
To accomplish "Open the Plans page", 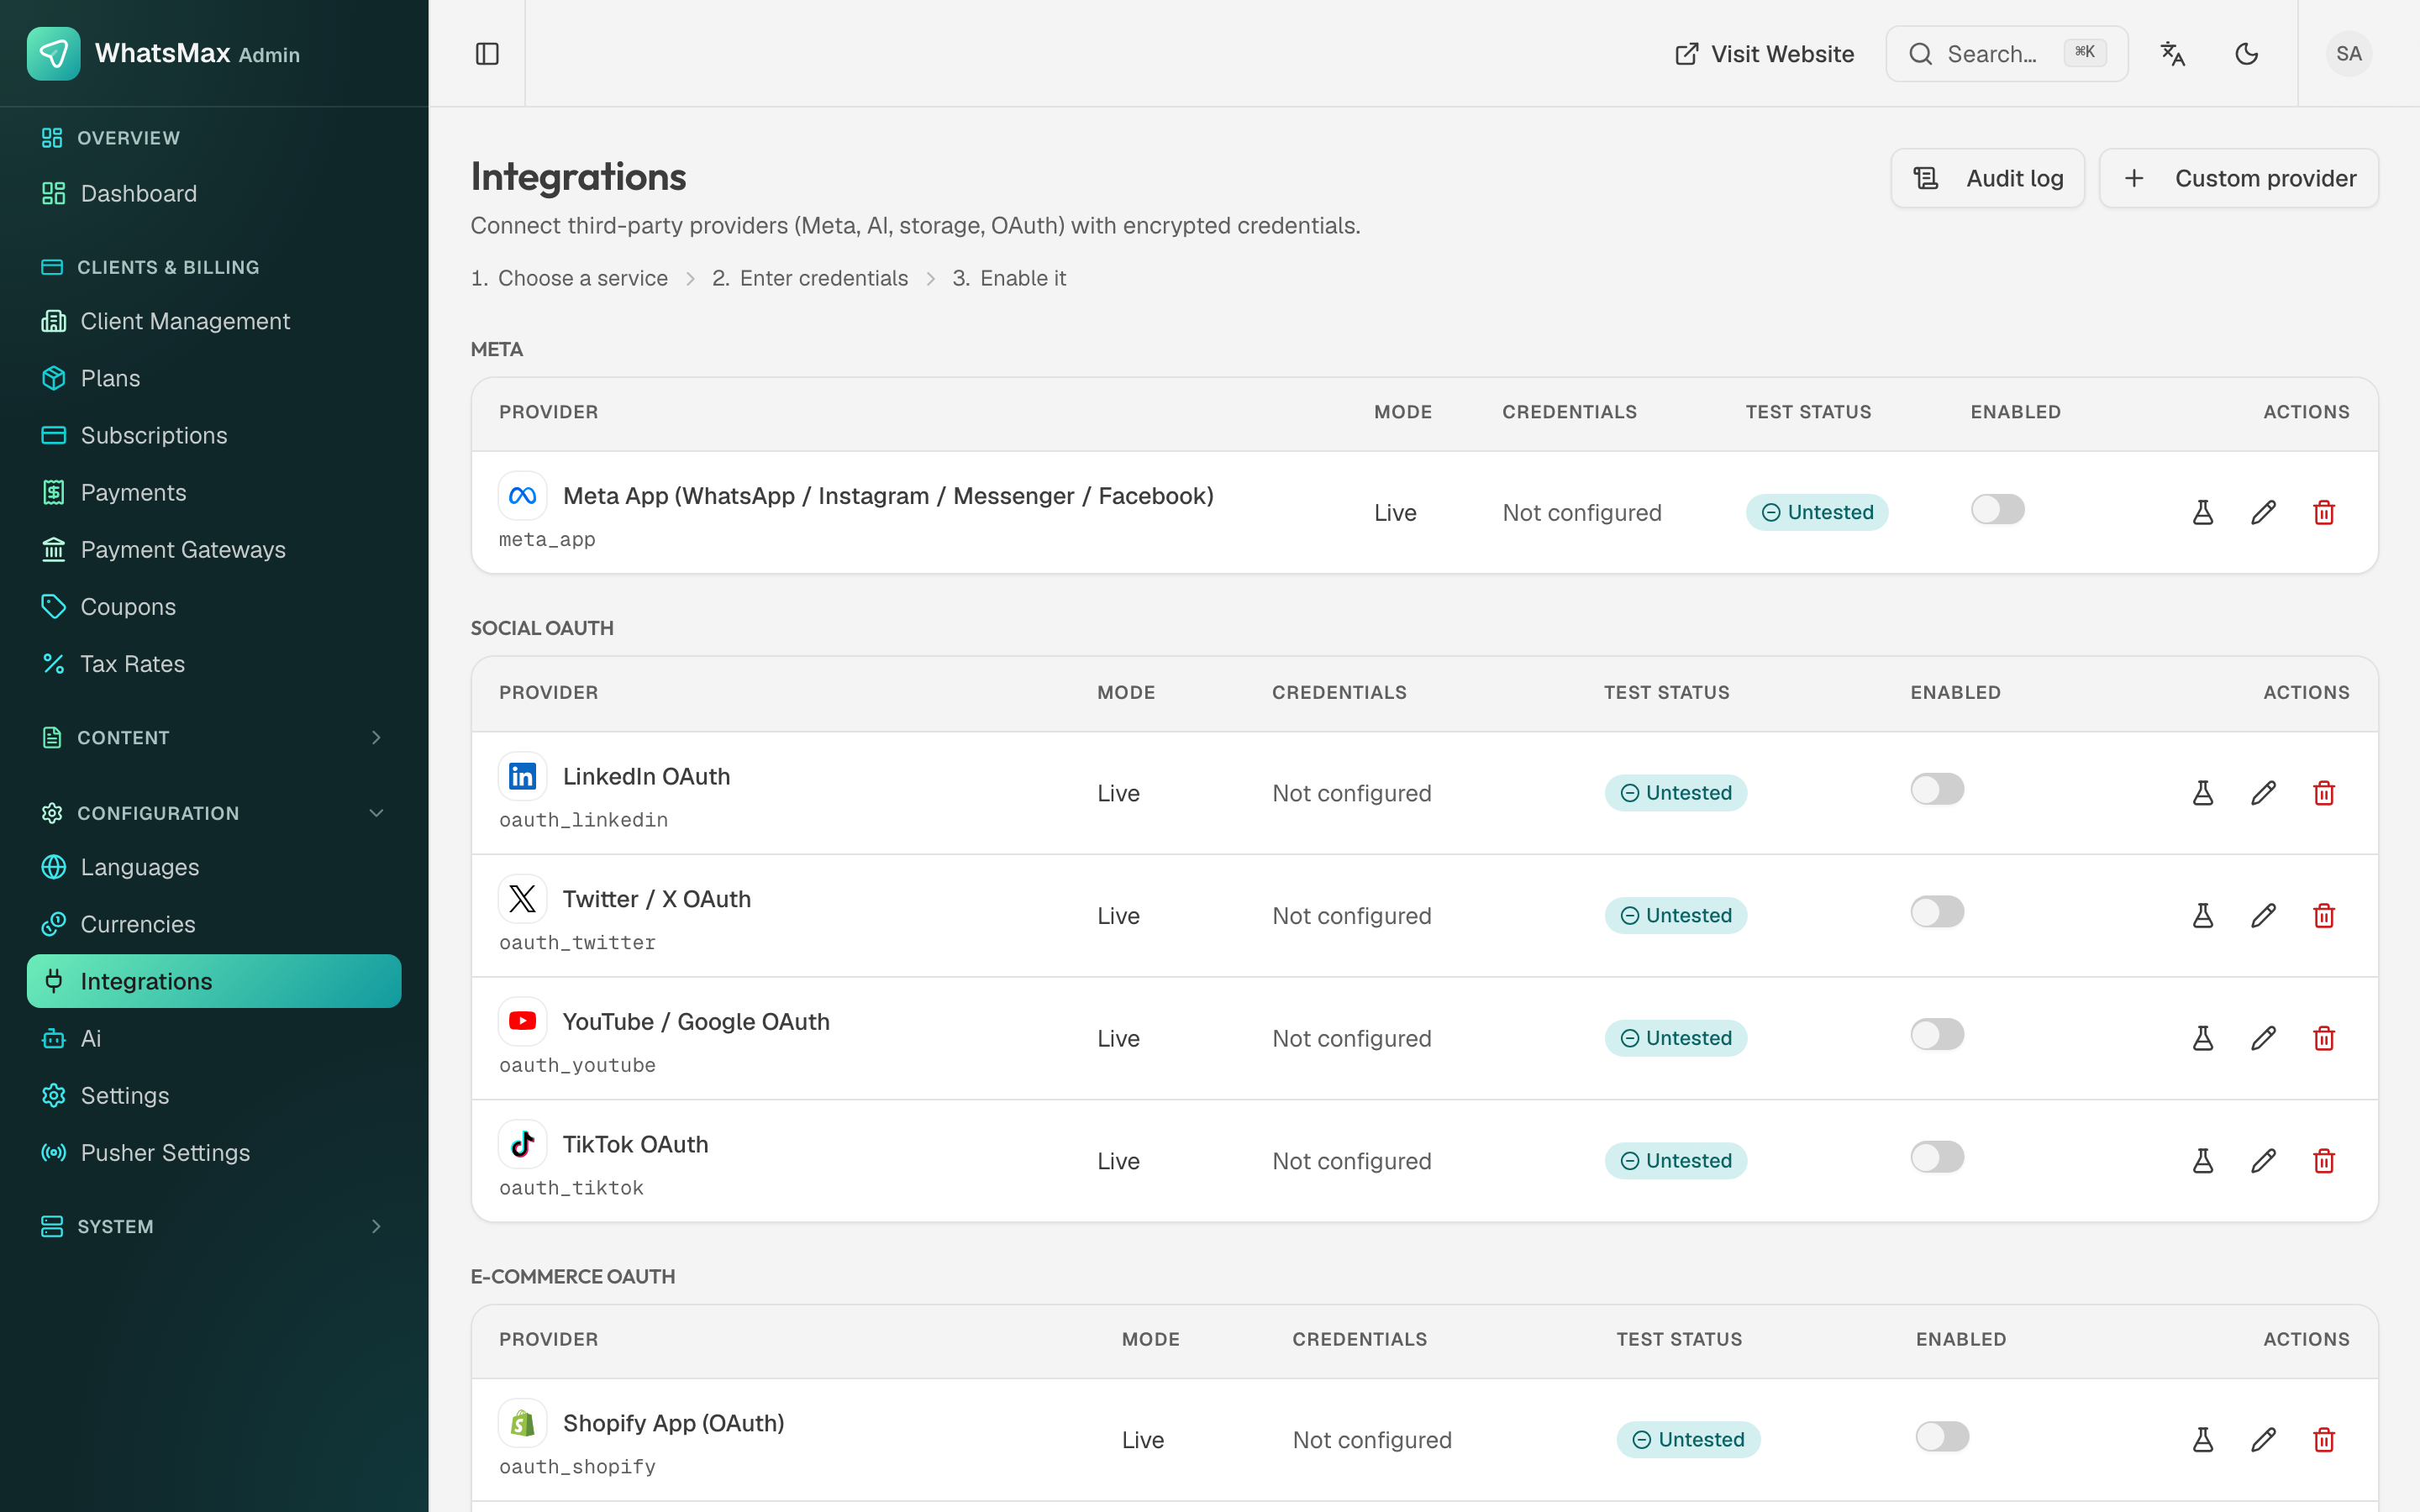I will (214, 378).
